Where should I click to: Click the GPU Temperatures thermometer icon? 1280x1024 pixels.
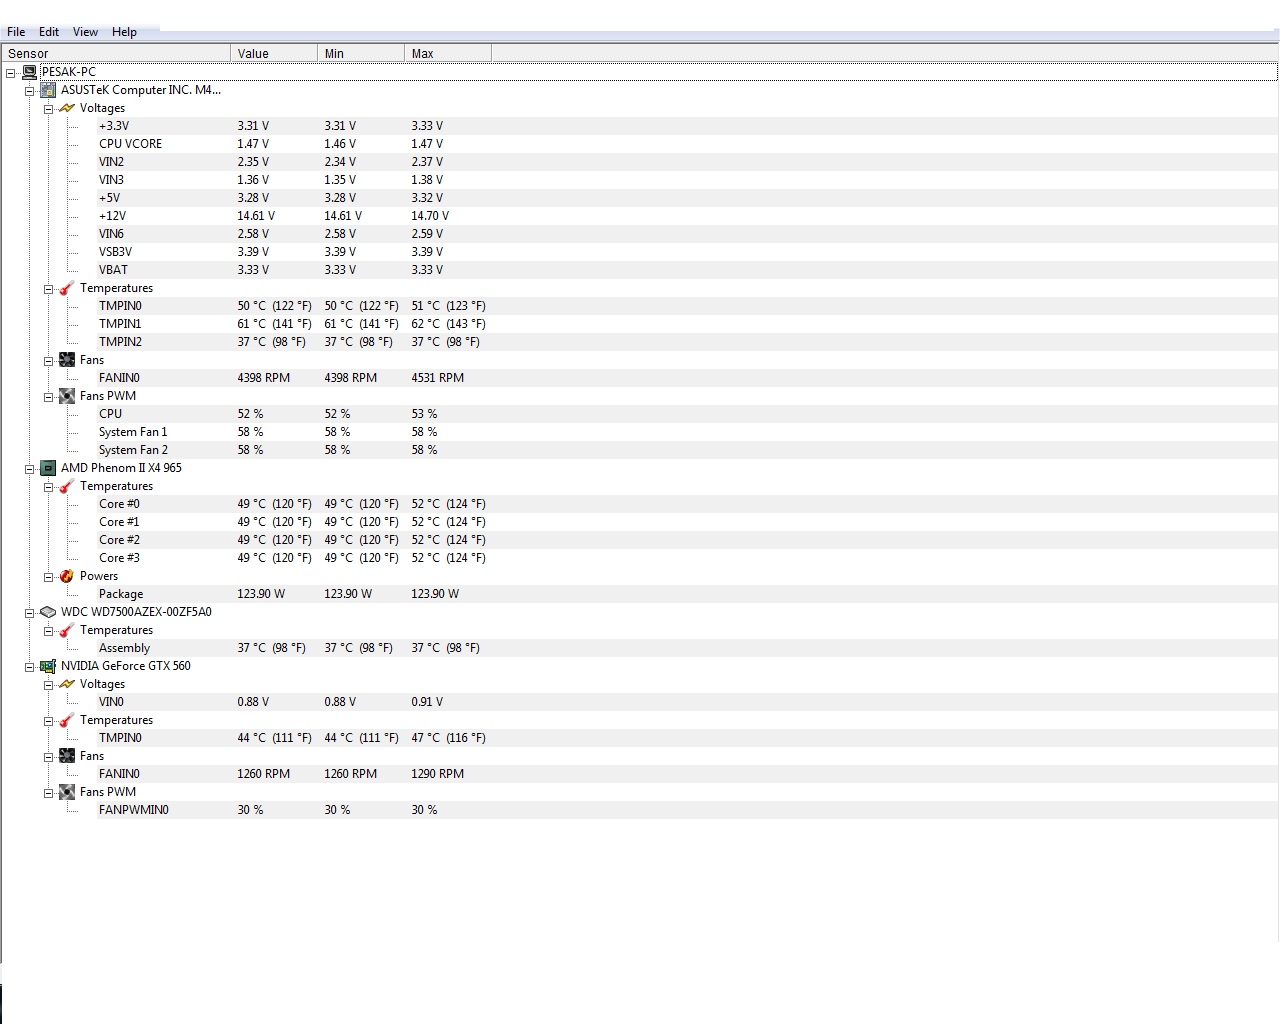67,720
